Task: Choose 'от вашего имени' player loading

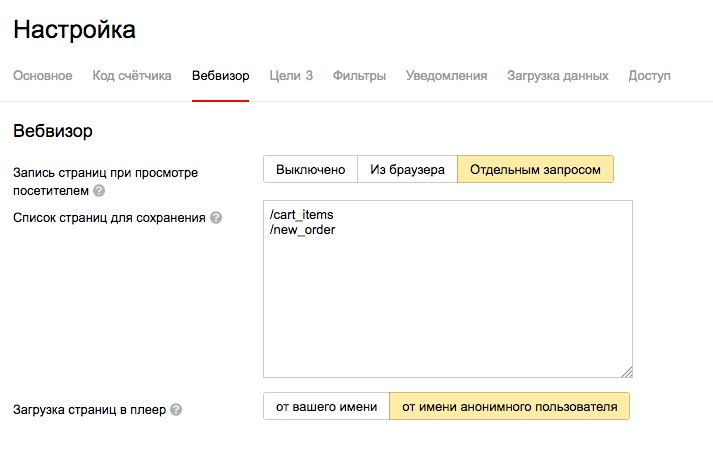Action: (x=326, y=406)
